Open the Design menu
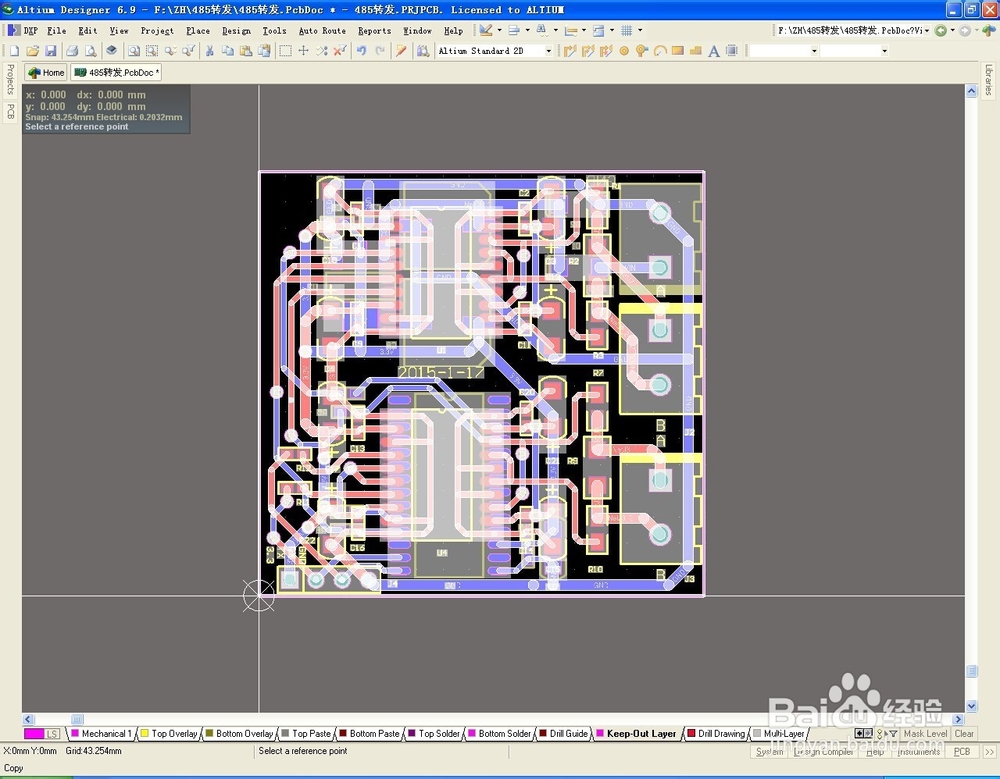 click(x=236, y=31)
